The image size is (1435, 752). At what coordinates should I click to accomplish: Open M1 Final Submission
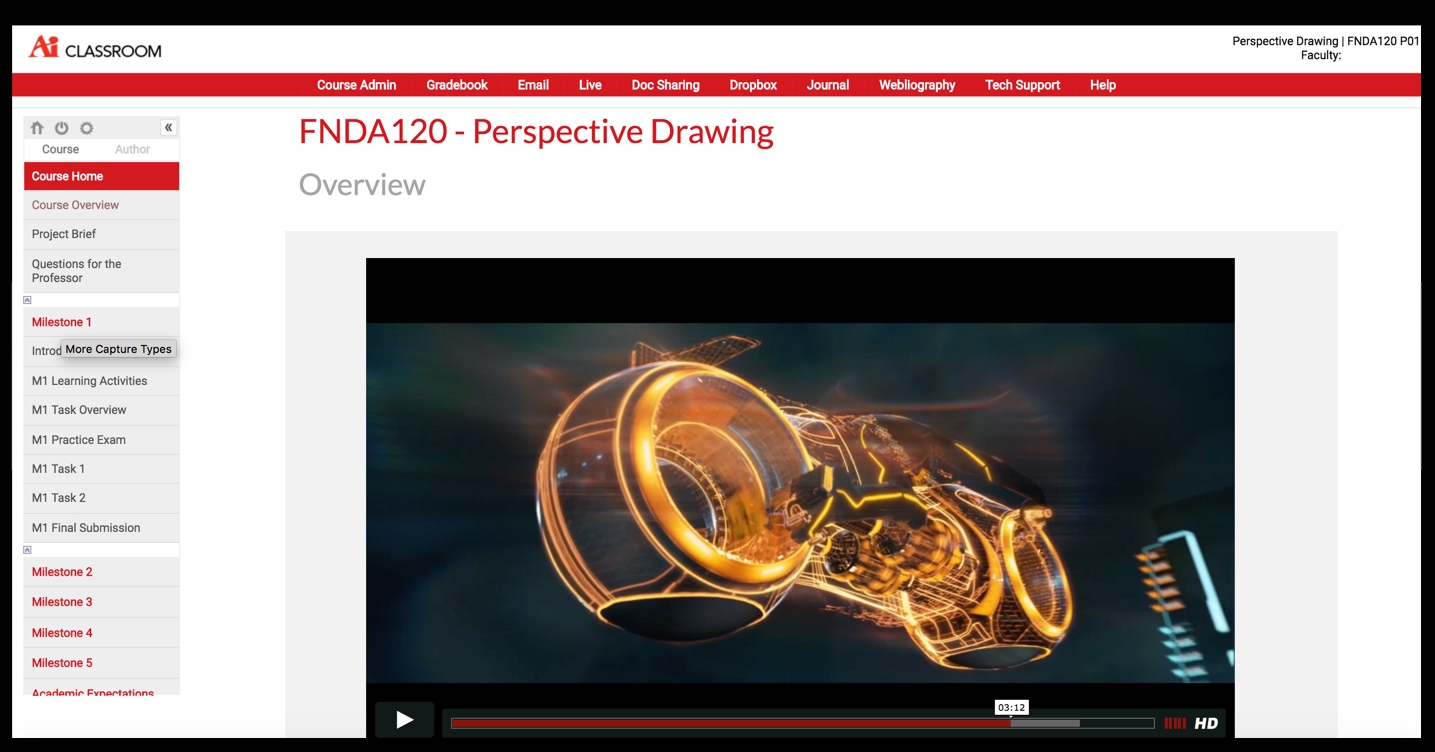pyautogui.click(x=101, y=528)
